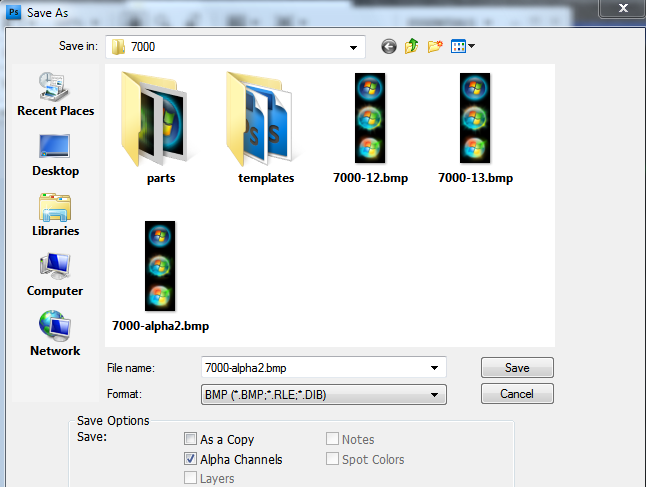Expand the Save in folder dropdown
The width and height of the screenshot is (646, 487).
pyautogui.click(x=353, y=47)
